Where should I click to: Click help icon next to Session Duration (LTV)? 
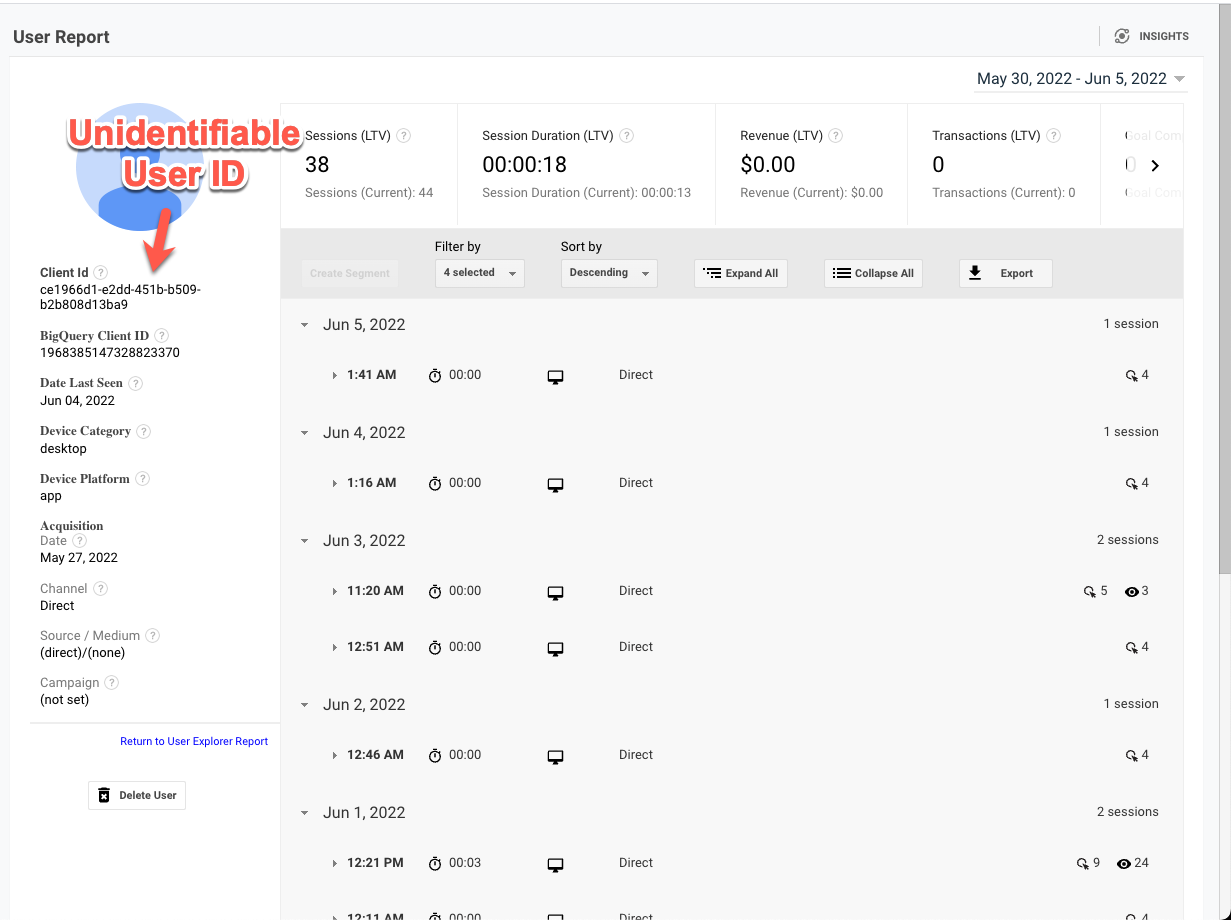(626, 136)
